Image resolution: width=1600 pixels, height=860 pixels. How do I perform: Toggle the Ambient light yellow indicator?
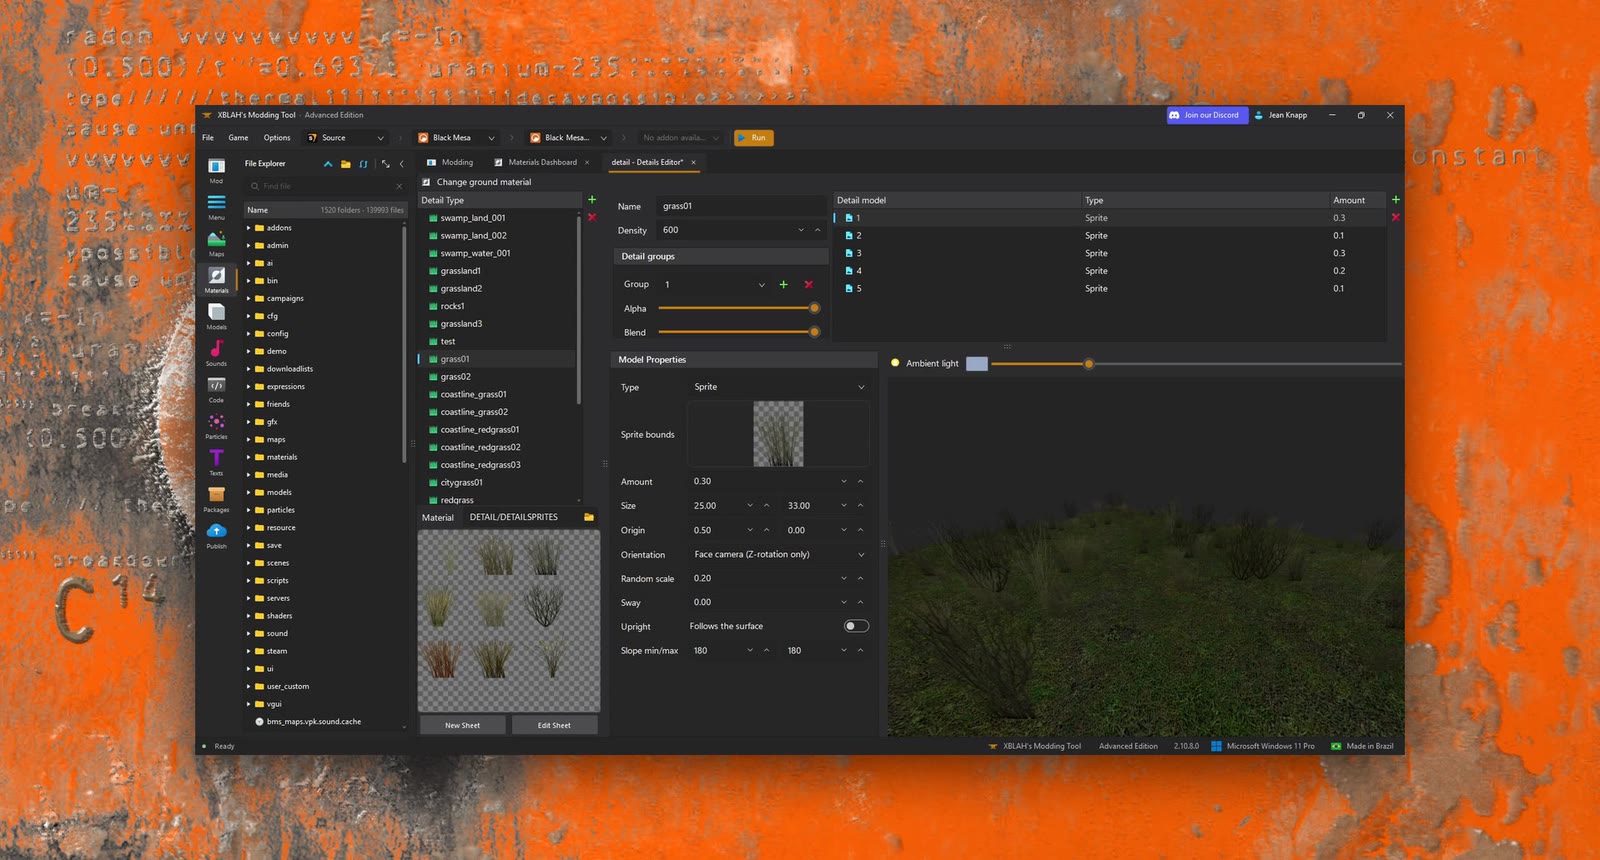[895, 363]
